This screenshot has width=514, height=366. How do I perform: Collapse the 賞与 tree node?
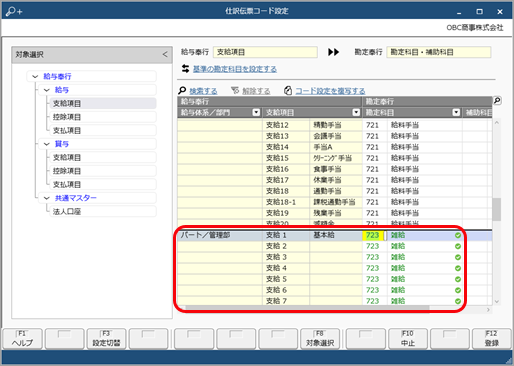pyautogui.click(x=47, y=144)
